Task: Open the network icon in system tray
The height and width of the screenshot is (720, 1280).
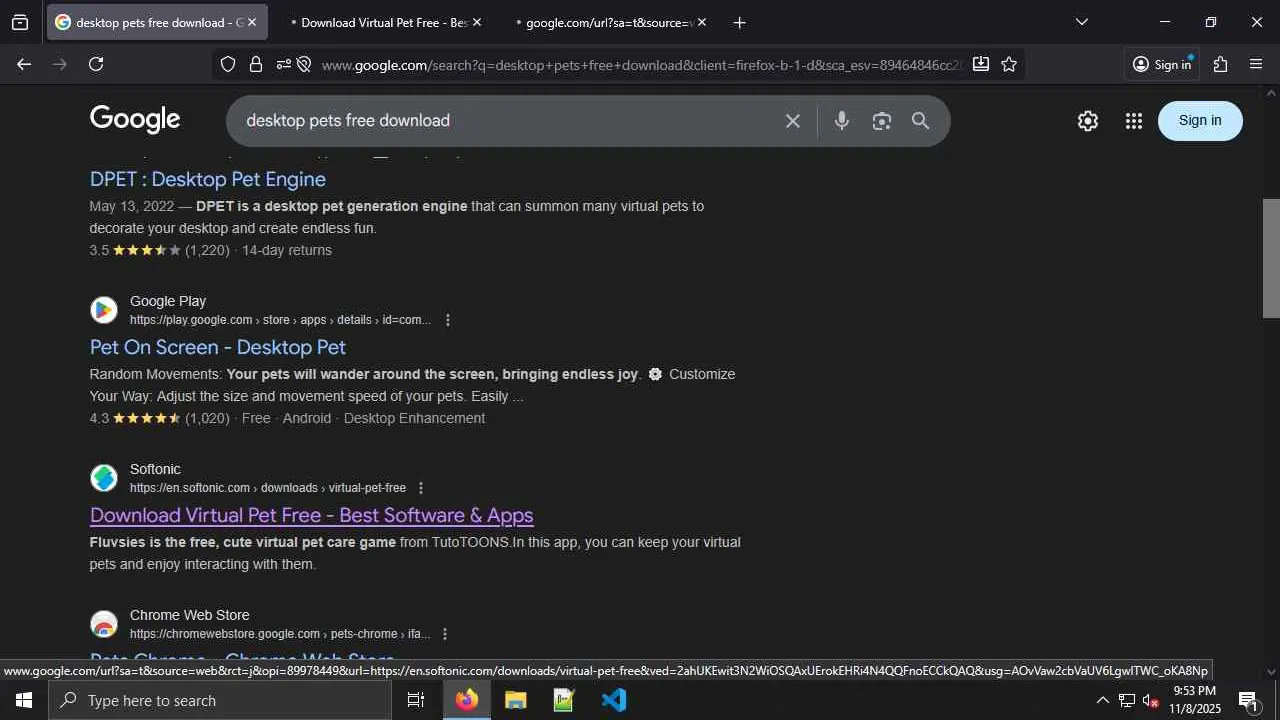Action: (x=1127, y=700)
